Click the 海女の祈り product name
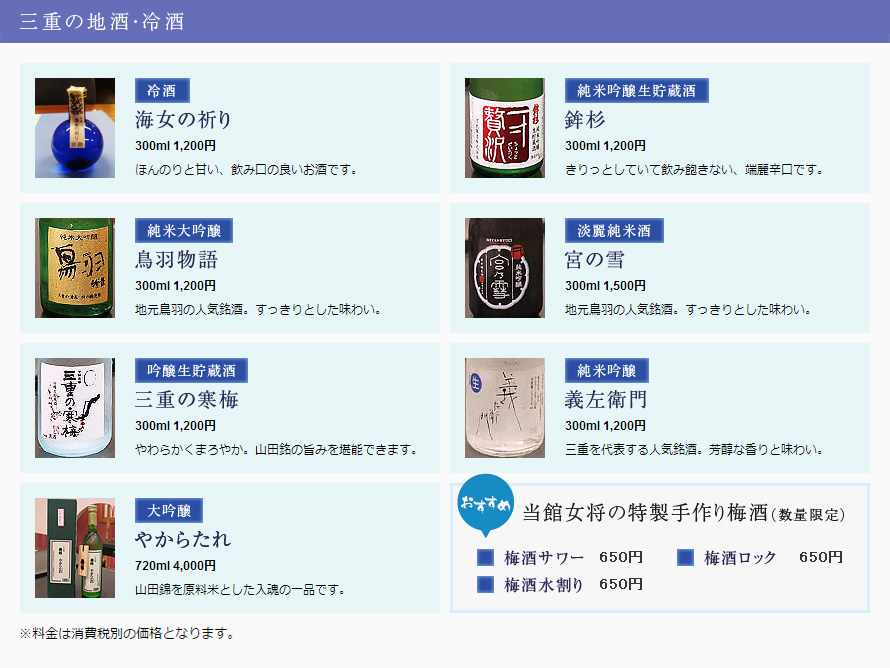The image size is (890, 668). (184, 120)
